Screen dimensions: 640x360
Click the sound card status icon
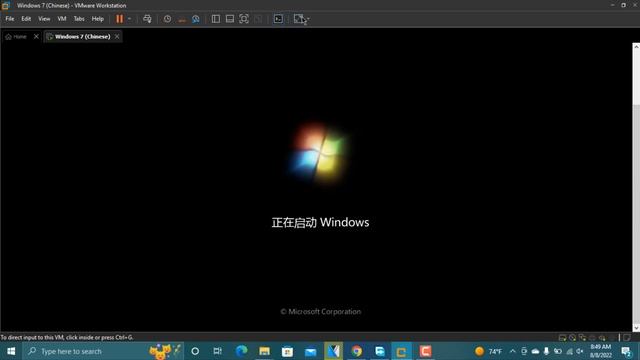602,338
